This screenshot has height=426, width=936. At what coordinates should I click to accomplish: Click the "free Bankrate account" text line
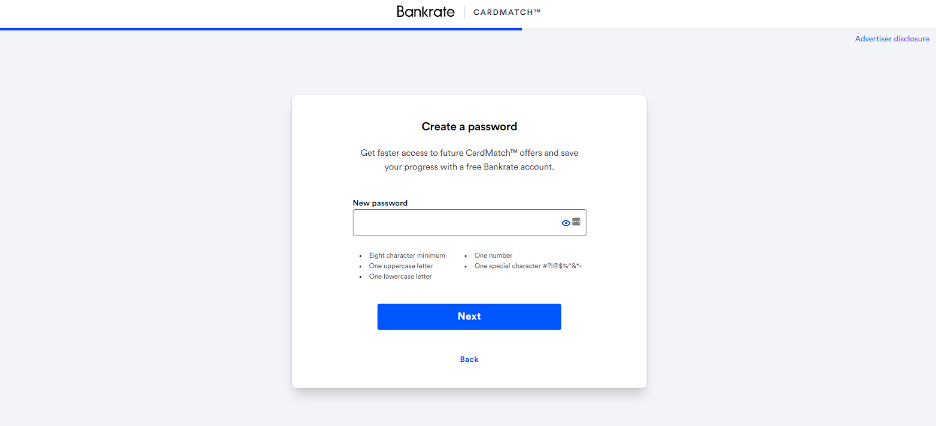(469, 167)
